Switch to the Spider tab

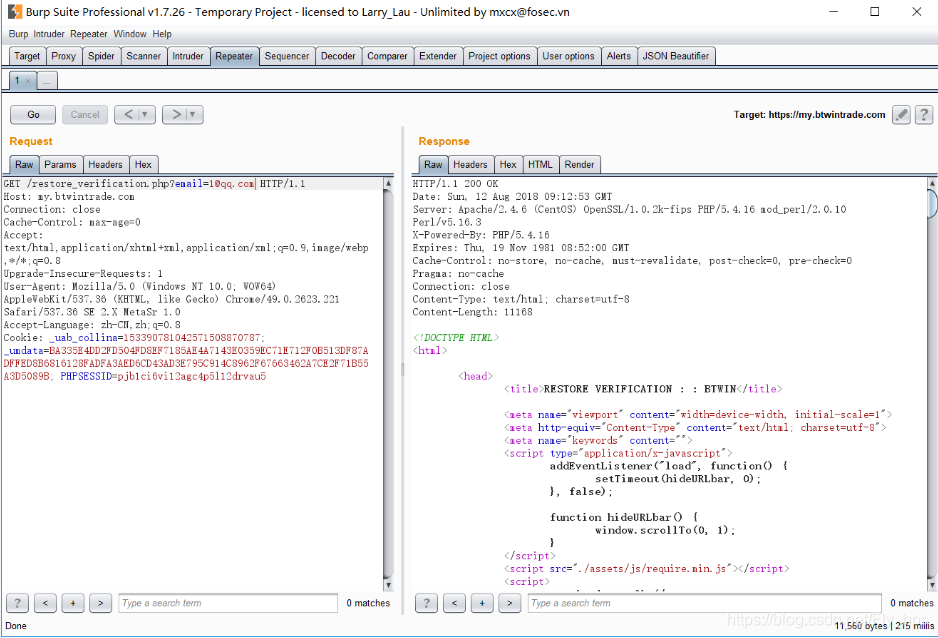click(101, 56)
